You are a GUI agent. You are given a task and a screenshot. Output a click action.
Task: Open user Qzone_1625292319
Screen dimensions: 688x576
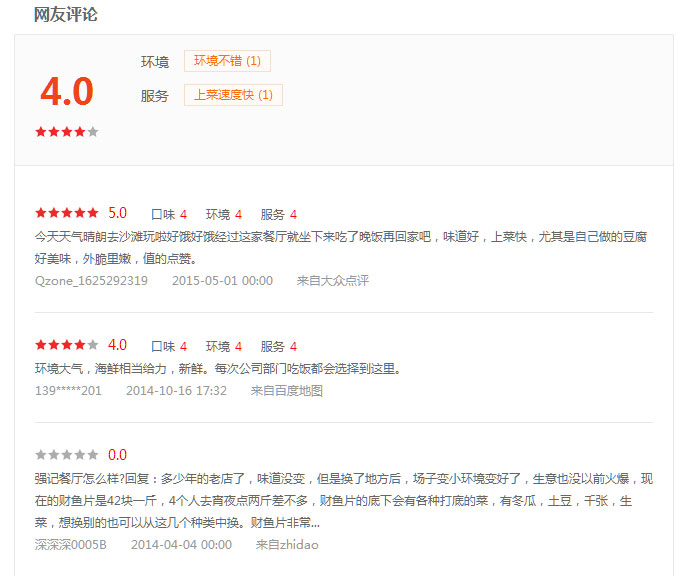coord(91,281)
